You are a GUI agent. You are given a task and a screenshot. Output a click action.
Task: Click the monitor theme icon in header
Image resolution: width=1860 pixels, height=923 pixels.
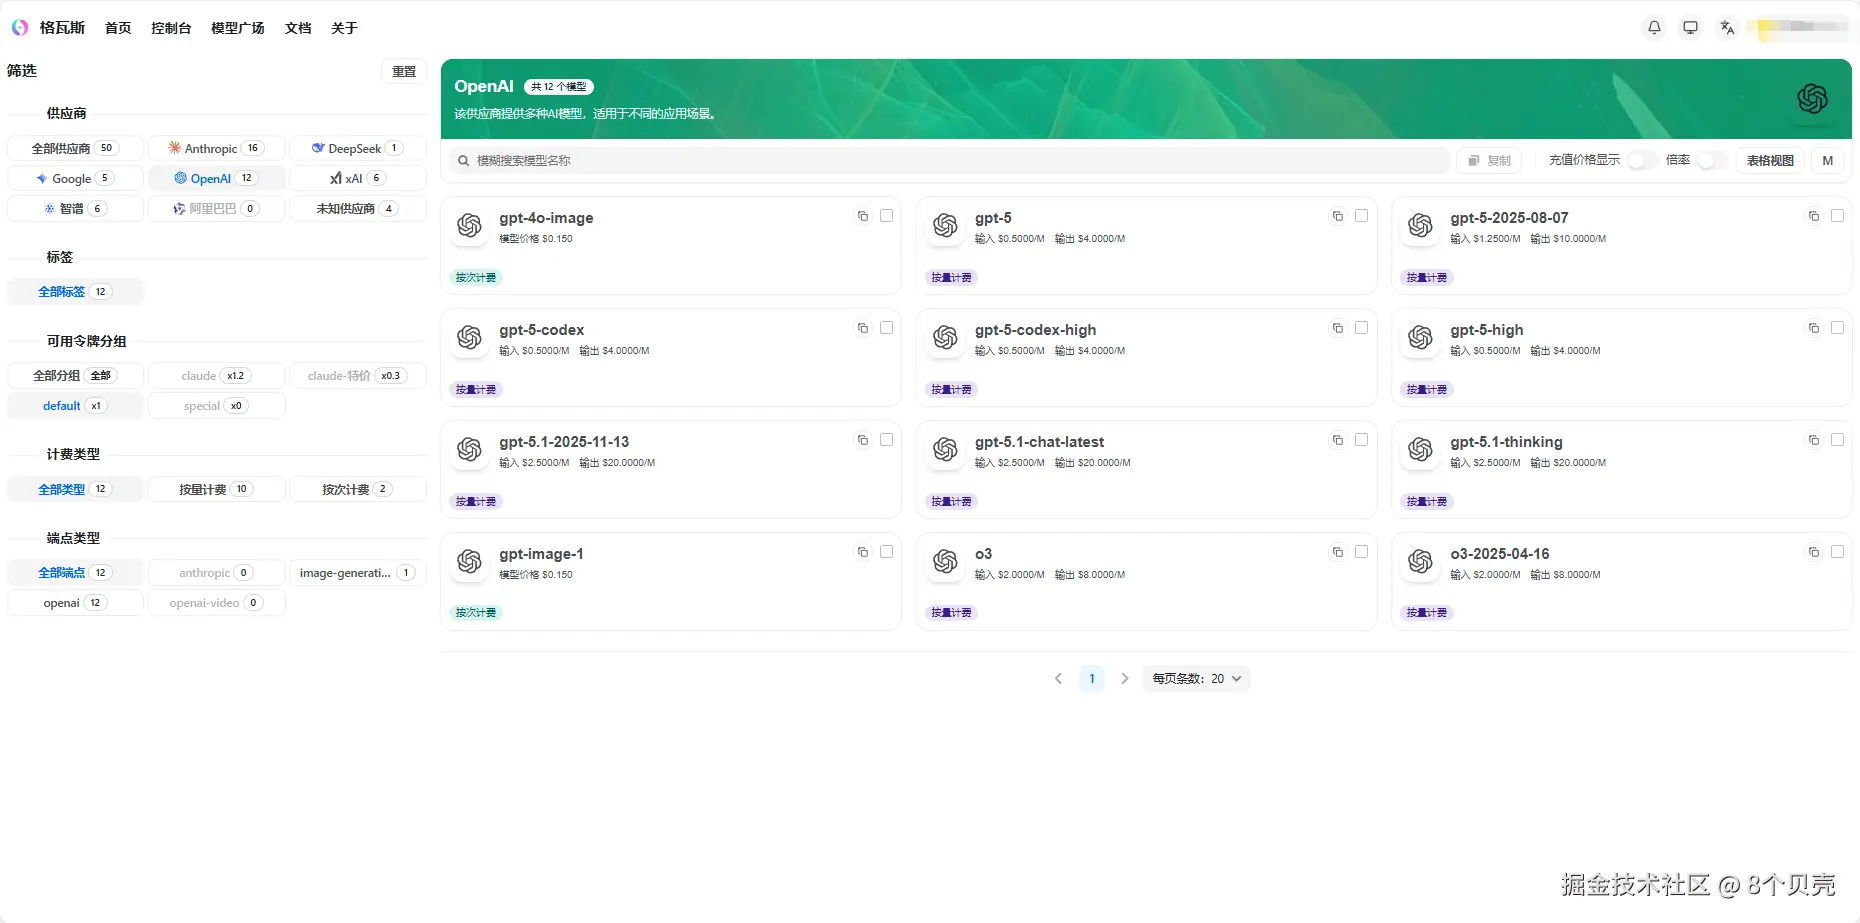[x=1690, y=28]
